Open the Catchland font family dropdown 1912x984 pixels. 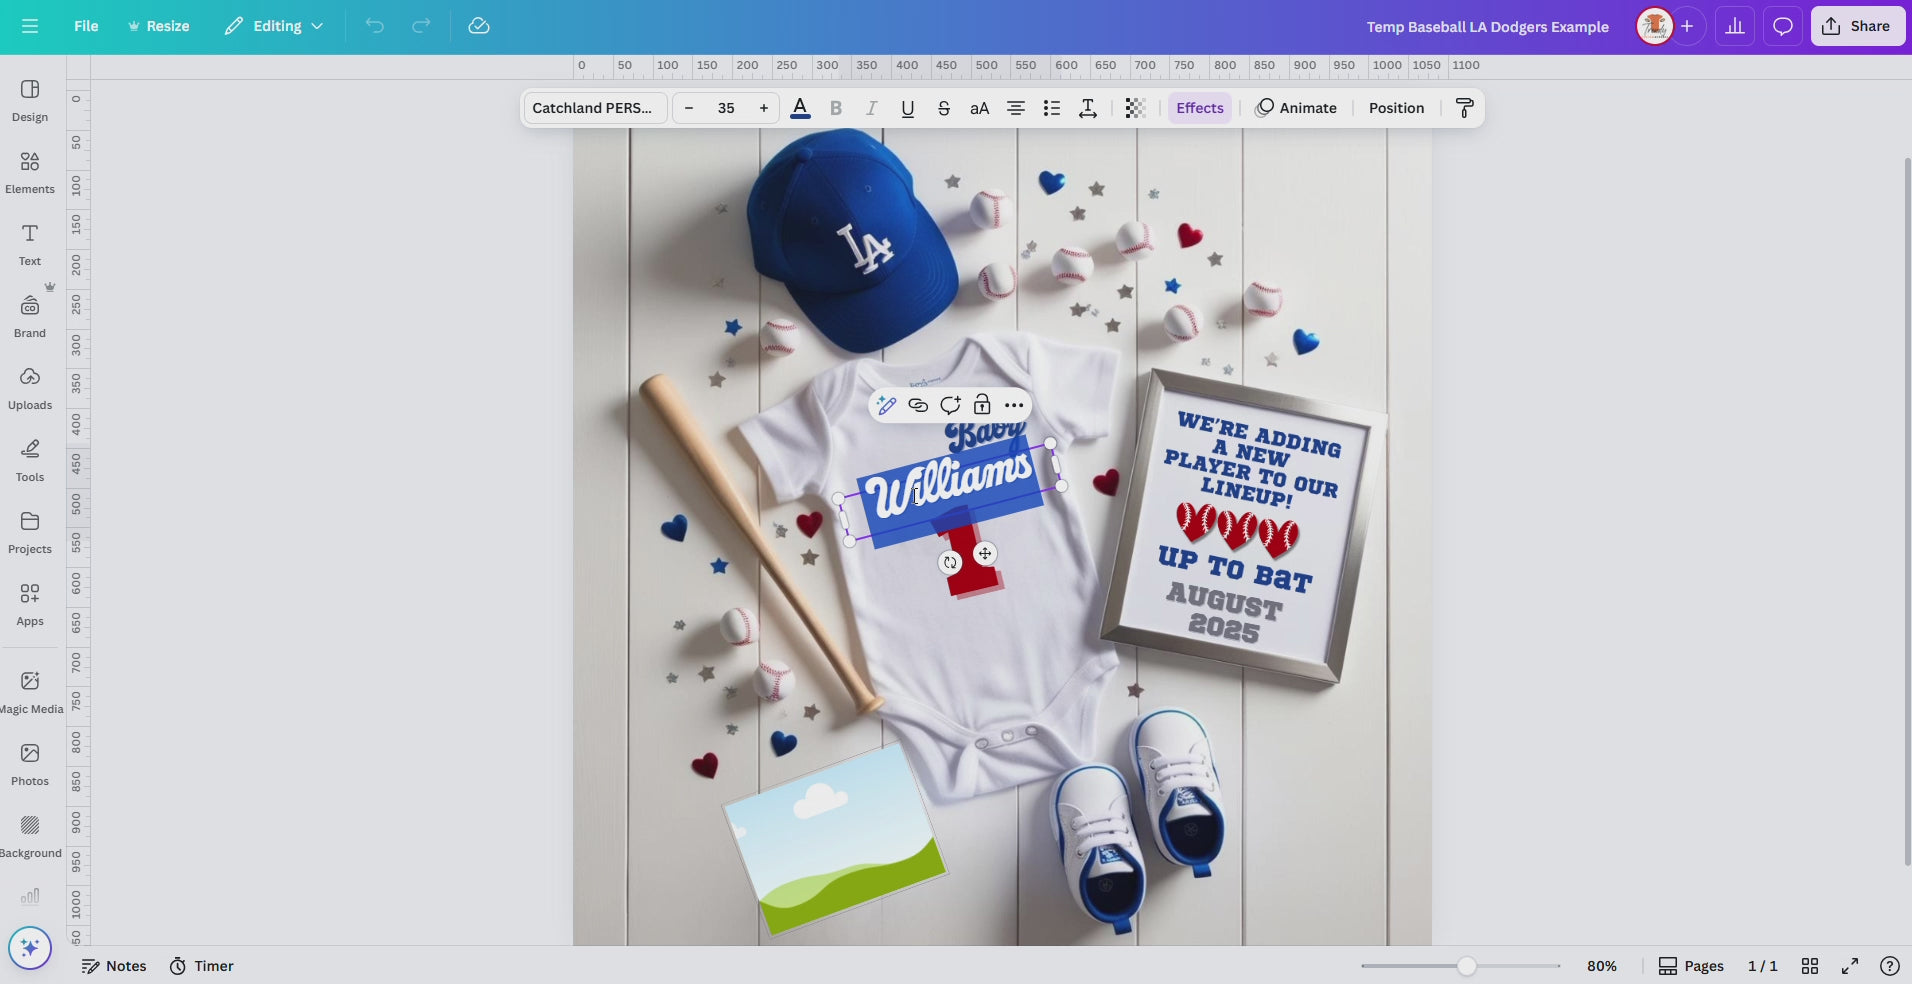click(595, 108)
